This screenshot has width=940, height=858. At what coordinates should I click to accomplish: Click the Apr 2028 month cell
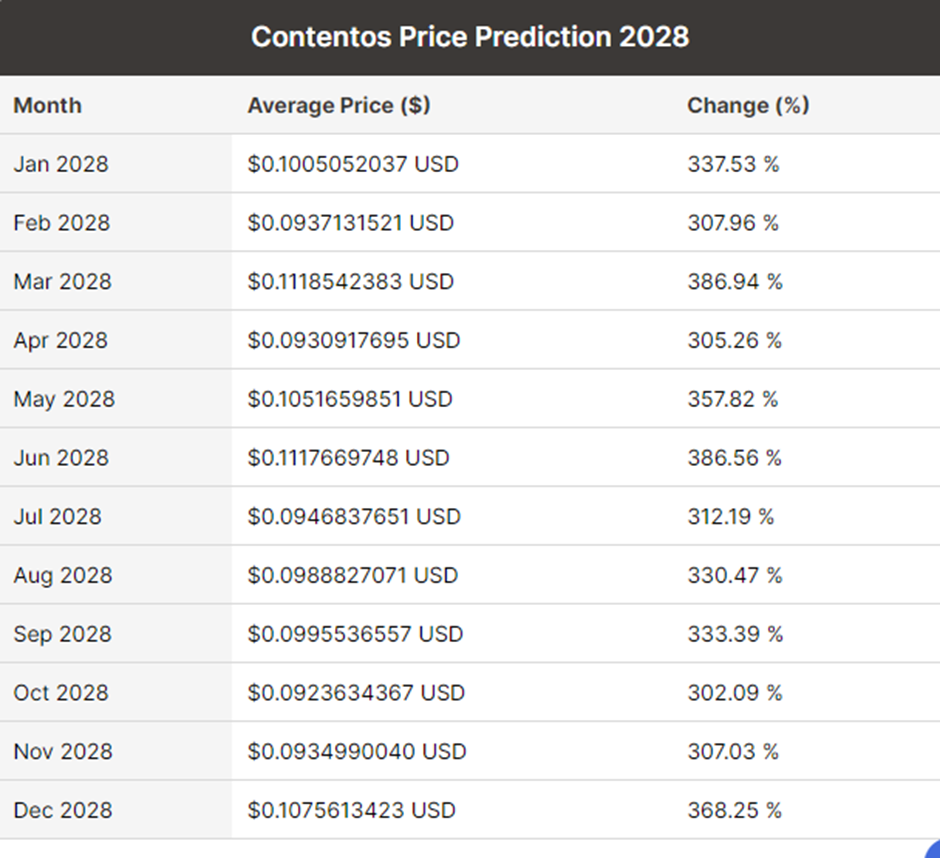pyautogui.click(x=60, y=341)
